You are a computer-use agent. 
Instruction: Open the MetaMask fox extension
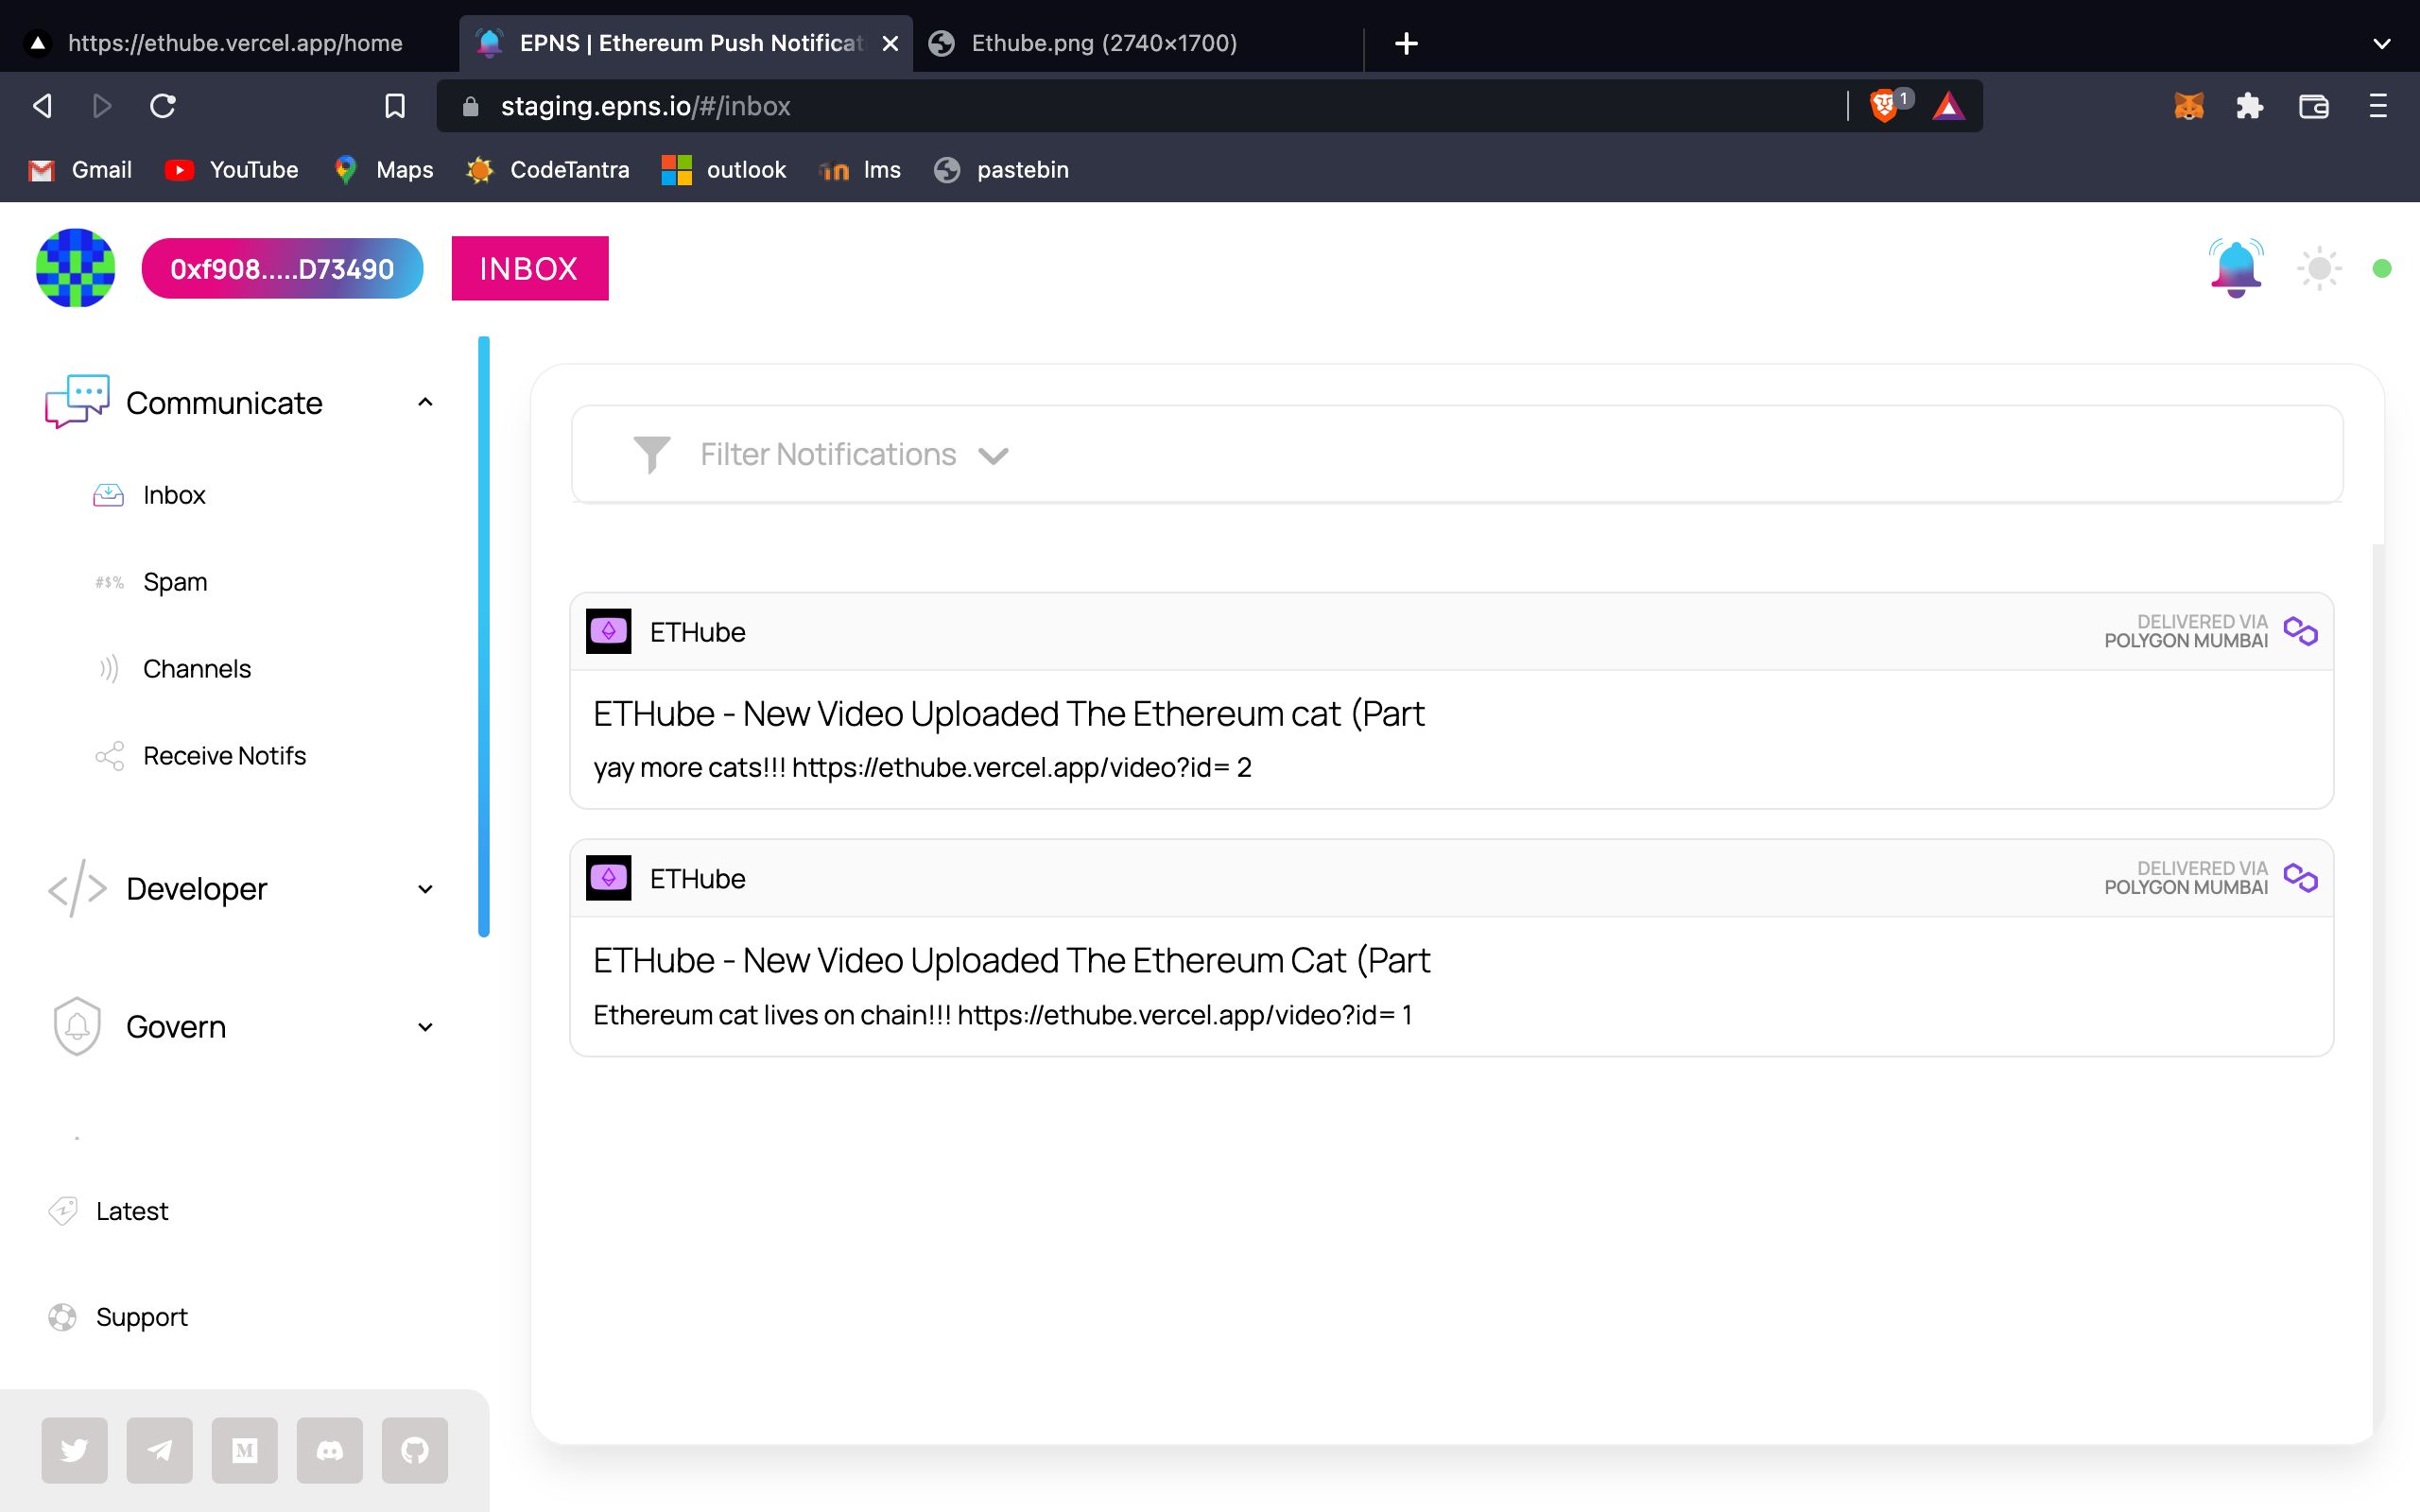tap(2188, 106)
